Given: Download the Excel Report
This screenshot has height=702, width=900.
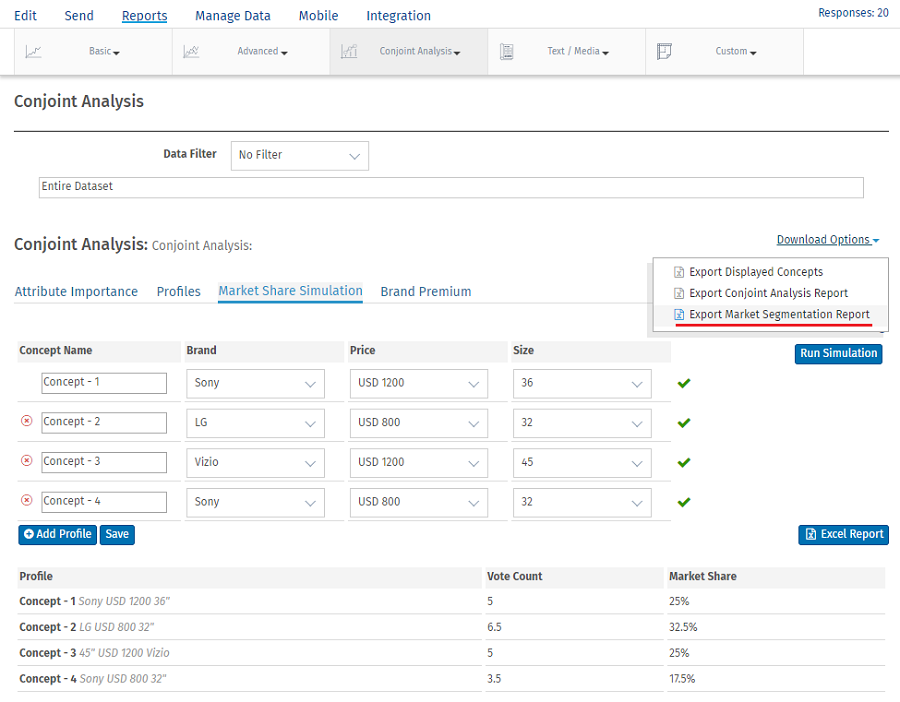Looking at the screenshot, I should pos(843,535).
